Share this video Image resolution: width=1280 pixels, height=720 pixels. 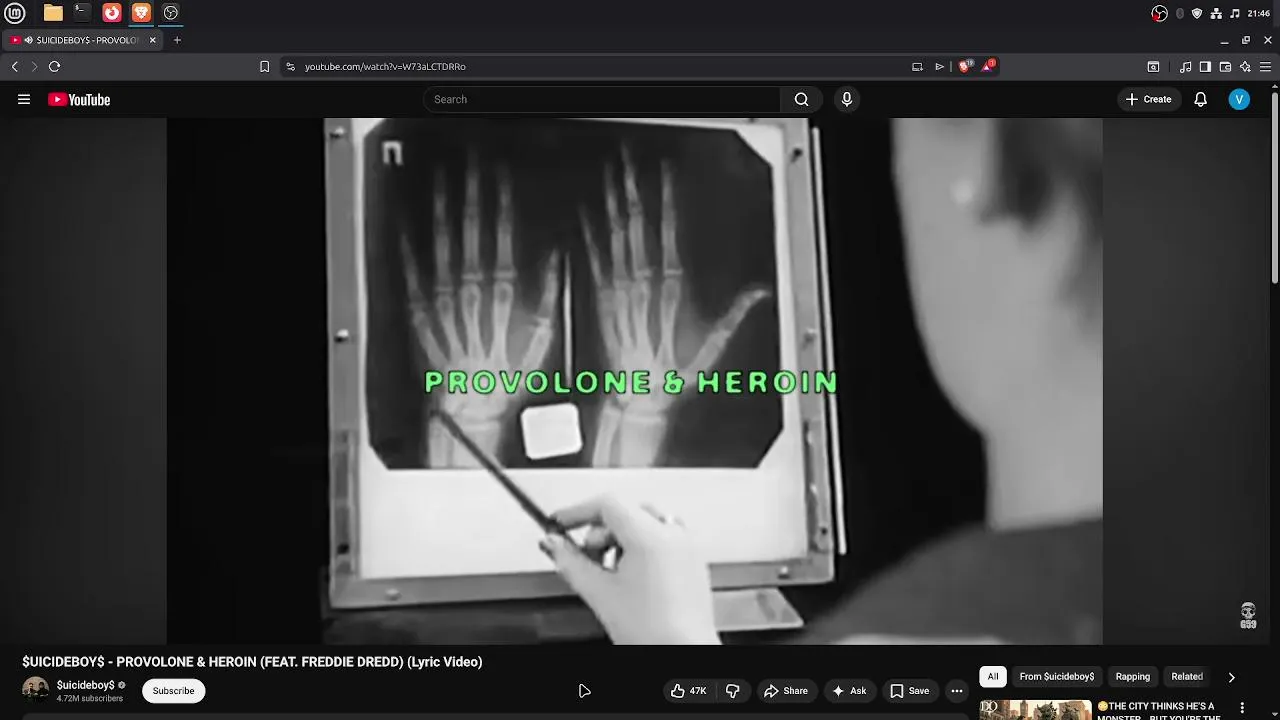(786, 691)
